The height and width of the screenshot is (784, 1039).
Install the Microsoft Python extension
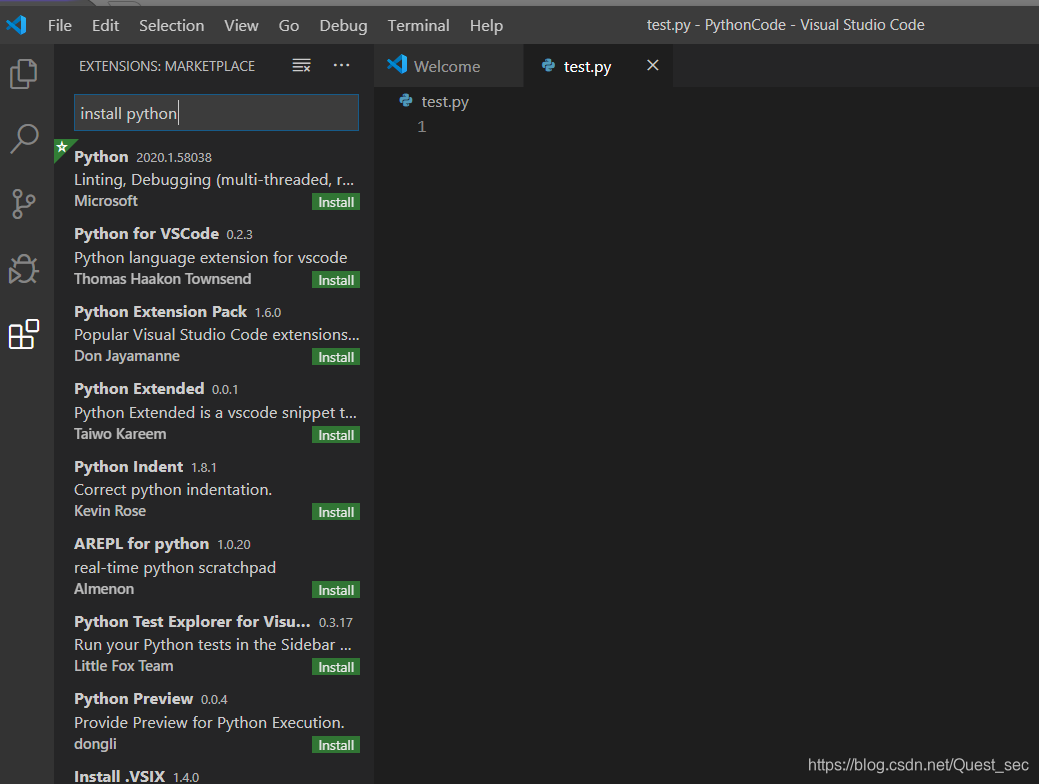coord(336,202)
